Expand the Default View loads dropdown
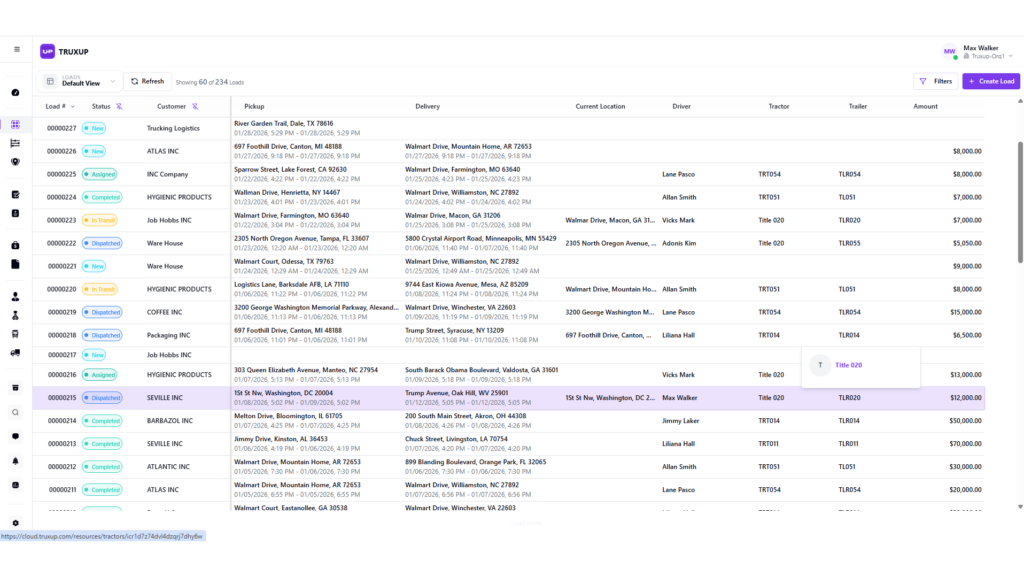Viewport: 1024px width, 576px height. pyautogui.click(x=112, y=81)
